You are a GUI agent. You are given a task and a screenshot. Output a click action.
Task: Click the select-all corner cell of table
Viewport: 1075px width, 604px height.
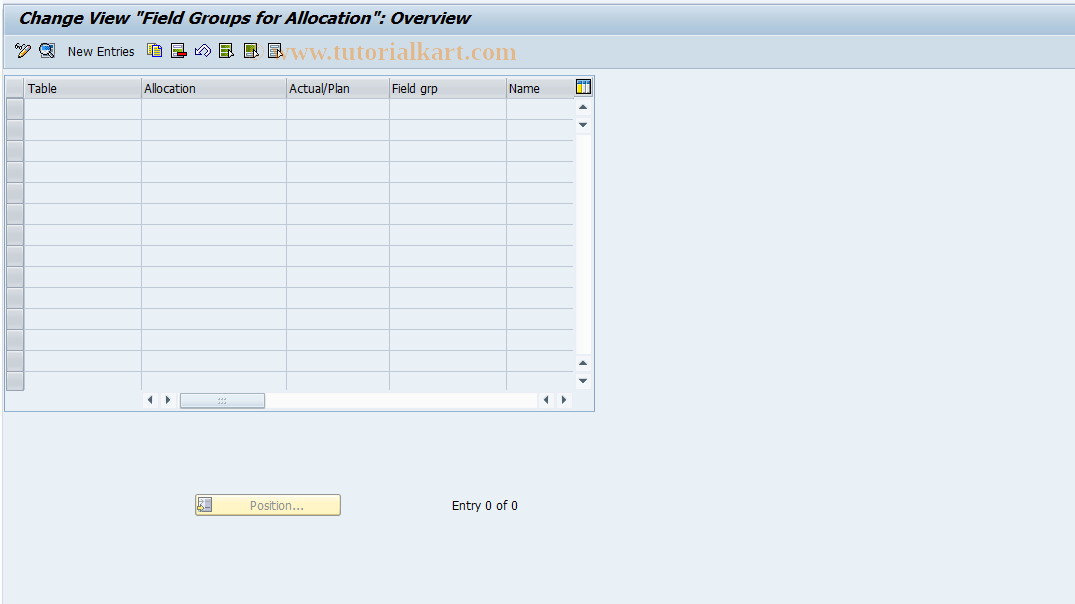(15, 88)
